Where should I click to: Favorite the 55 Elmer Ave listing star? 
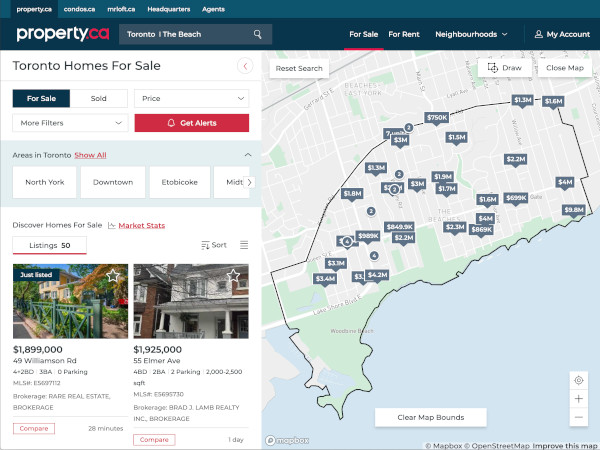(233, 275)
